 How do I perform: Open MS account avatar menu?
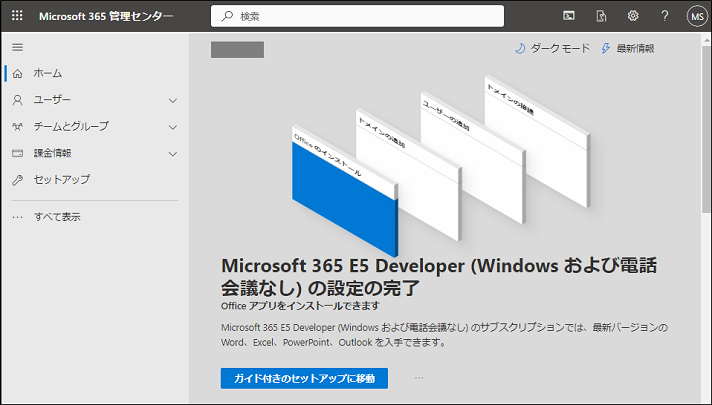point(697,16)
